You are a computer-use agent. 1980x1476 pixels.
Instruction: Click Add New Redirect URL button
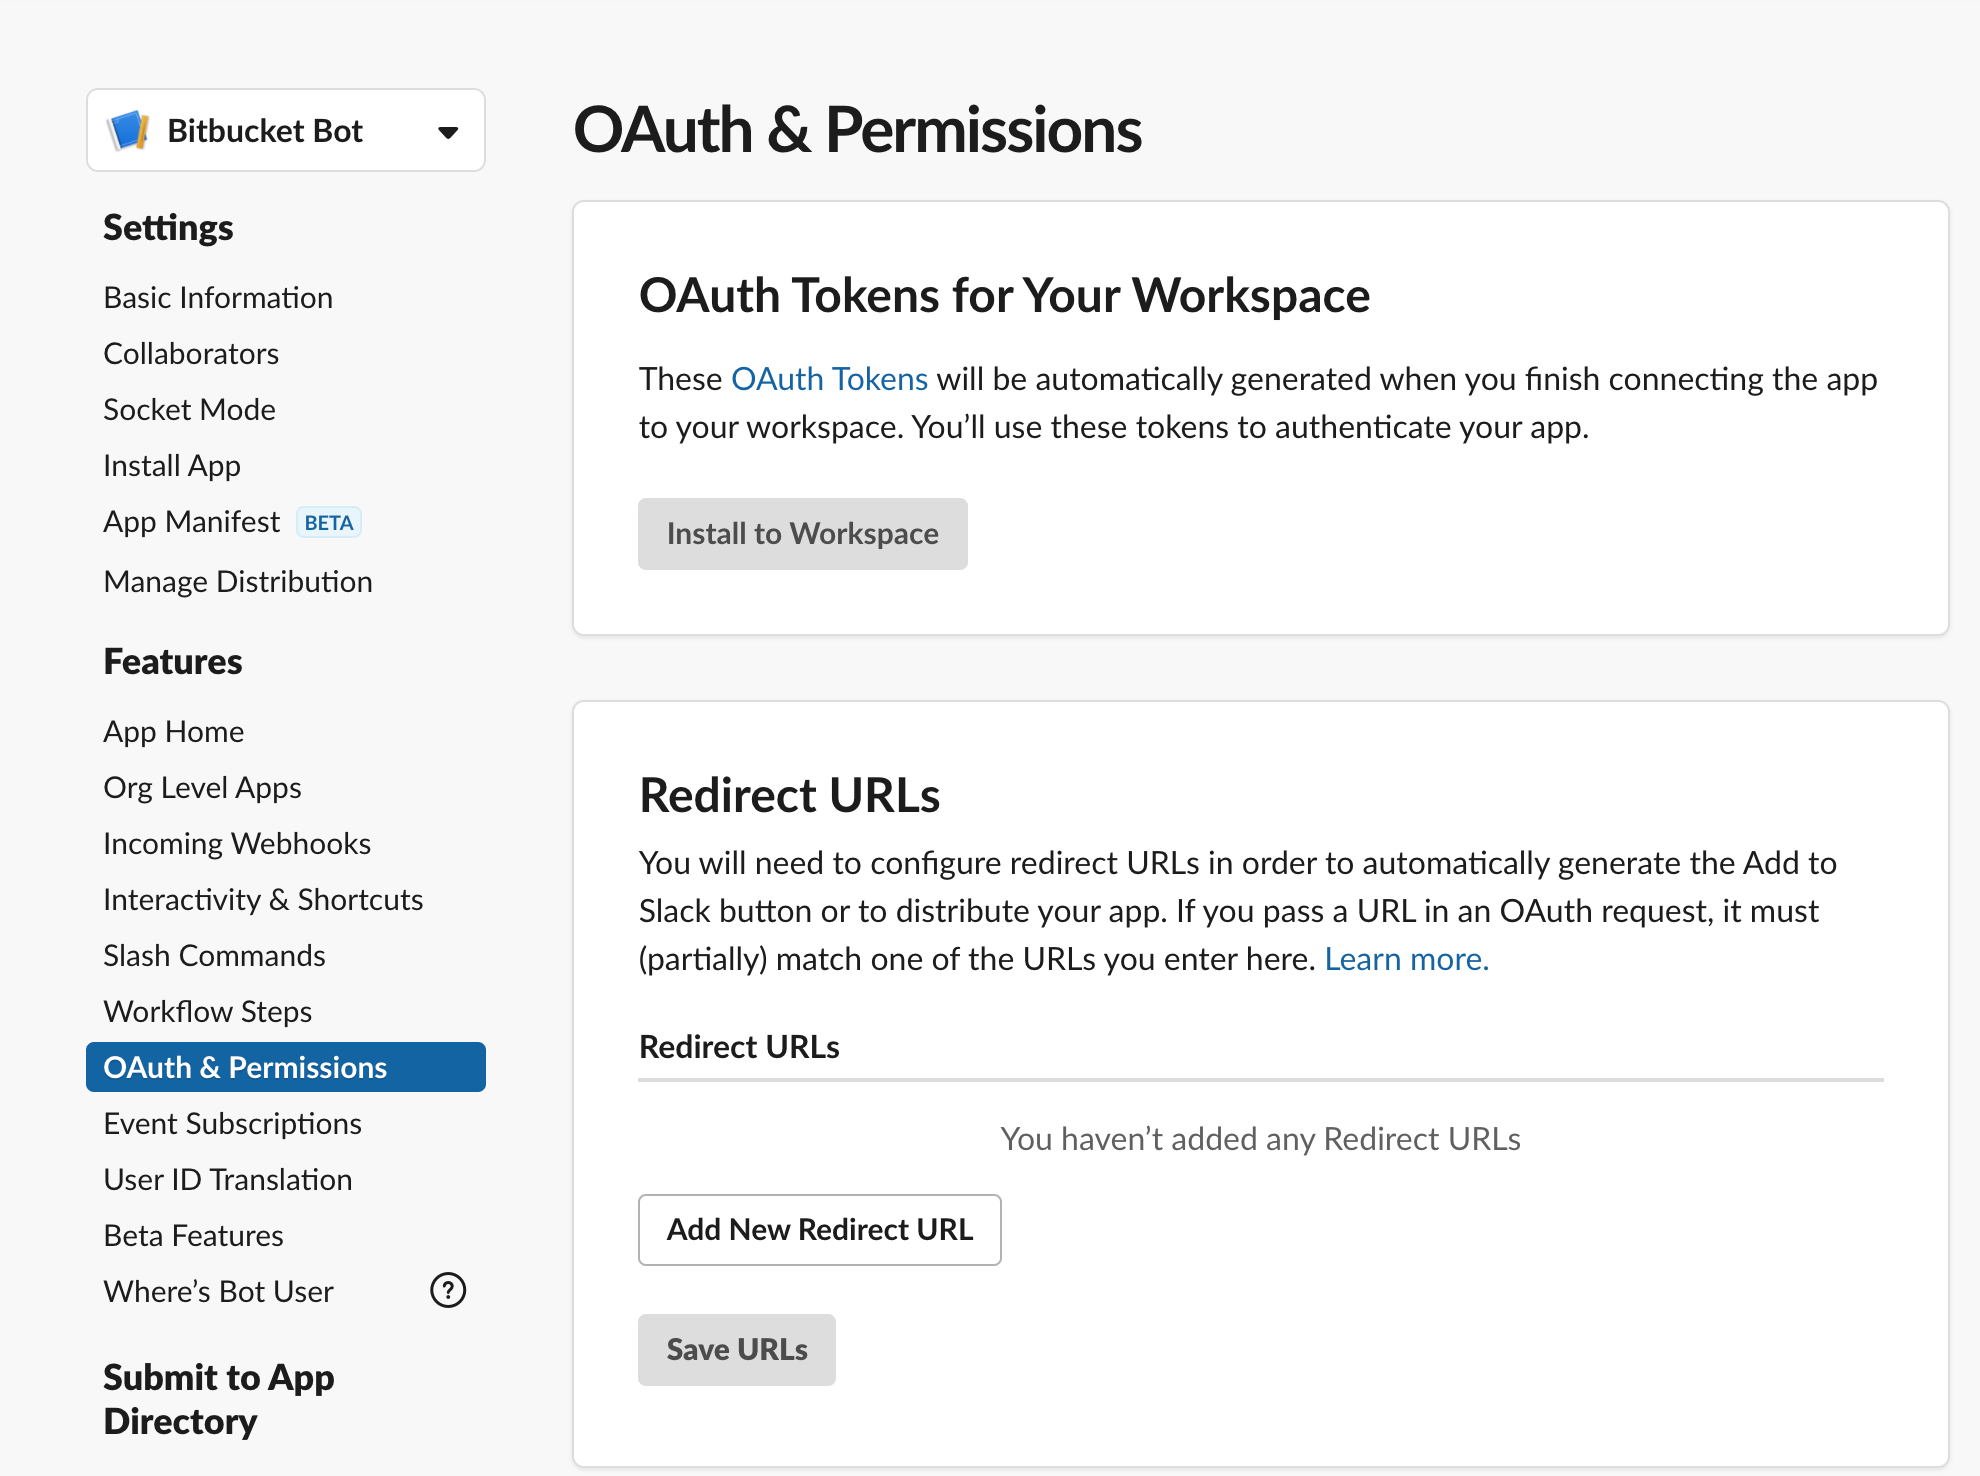[819, 1230]
